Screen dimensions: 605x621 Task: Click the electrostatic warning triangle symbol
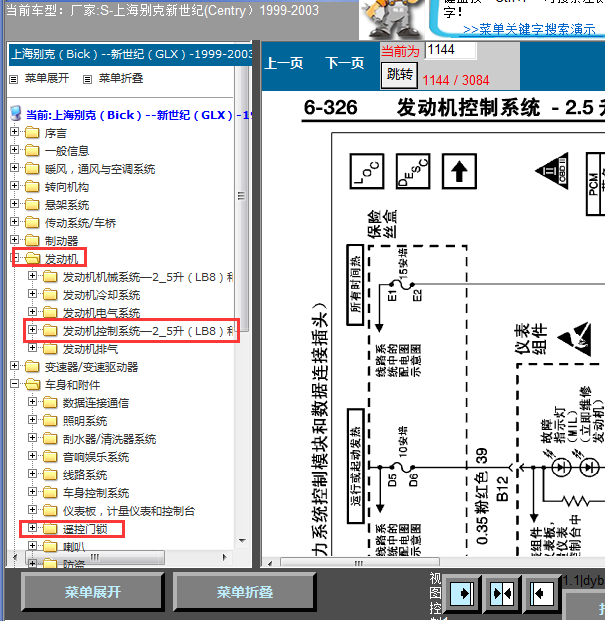click(x=574, y=339)
